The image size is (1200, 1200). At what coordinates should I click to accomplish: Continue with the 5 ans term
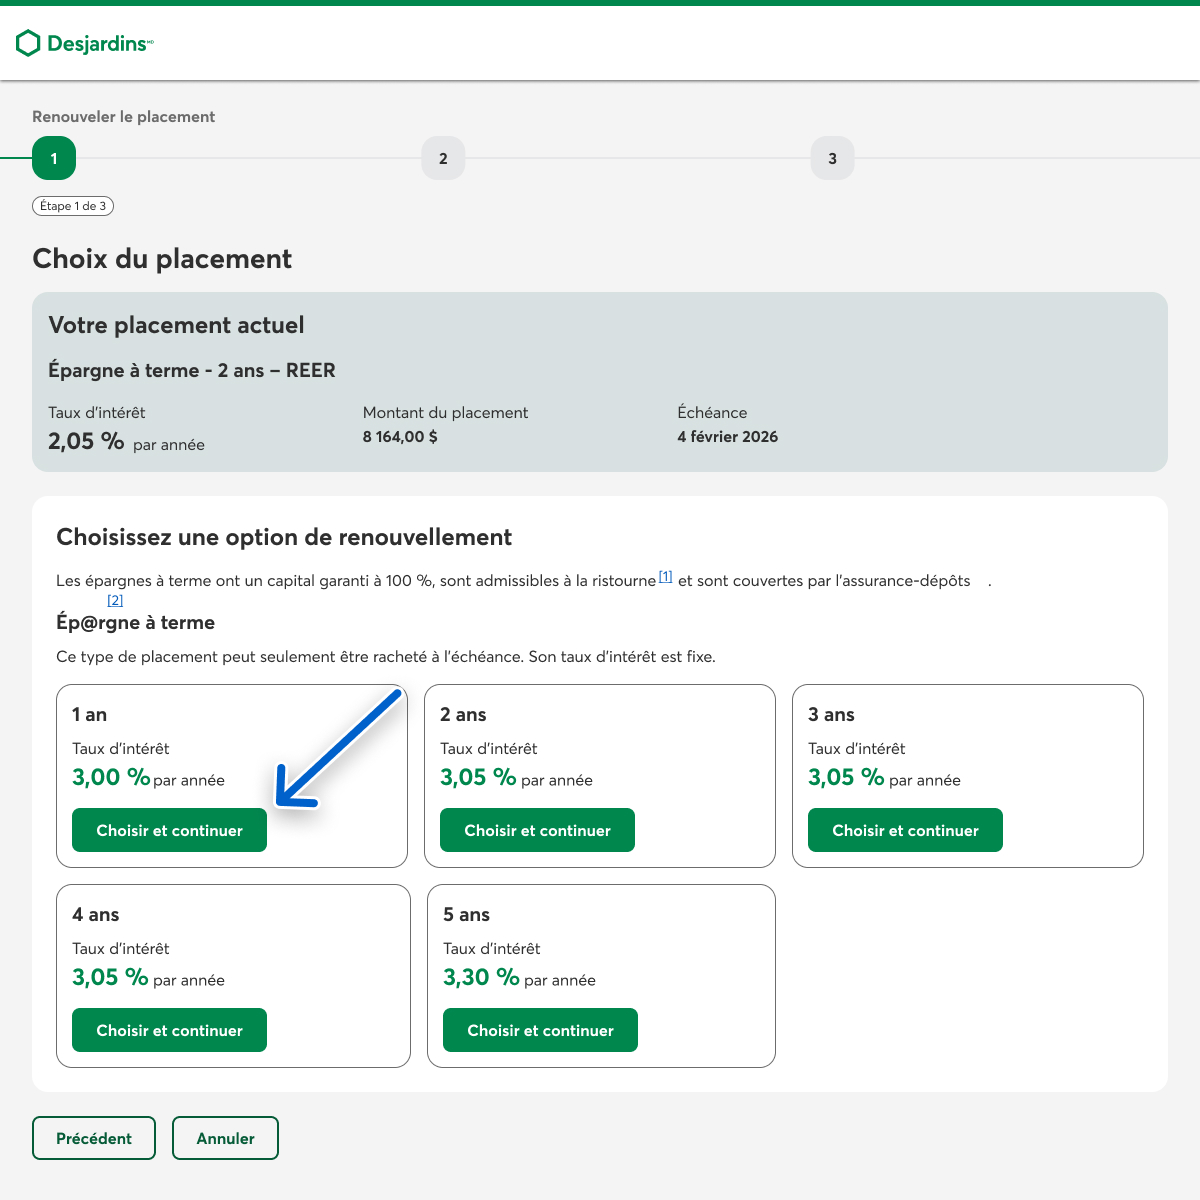[540, 1030]
